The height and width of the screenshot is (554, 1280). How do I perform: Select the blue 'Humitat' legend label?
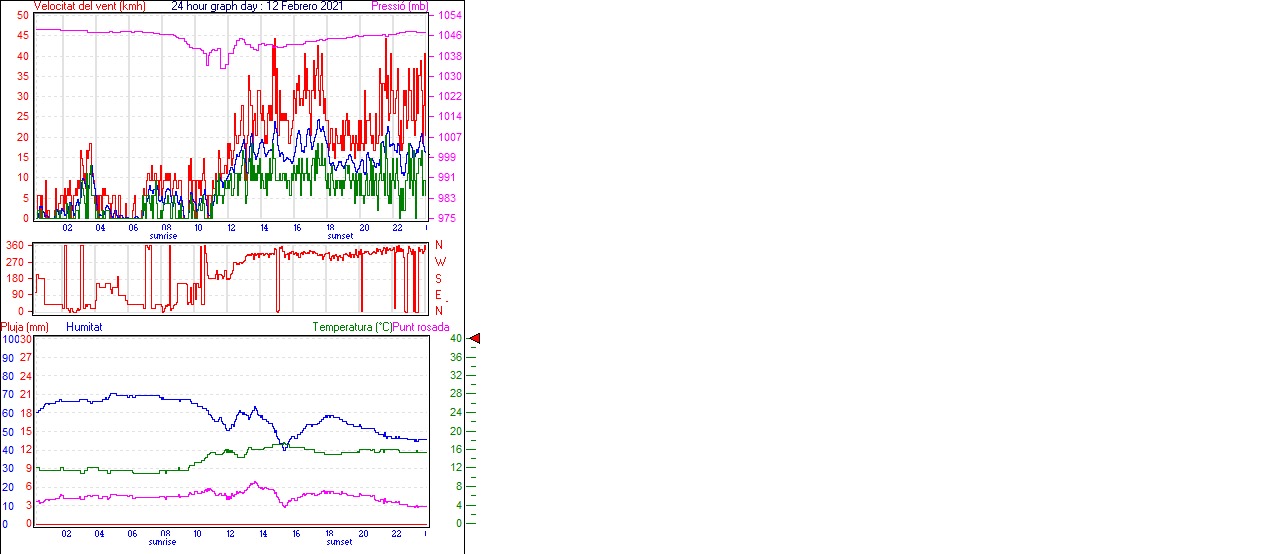tap(84, 327)
